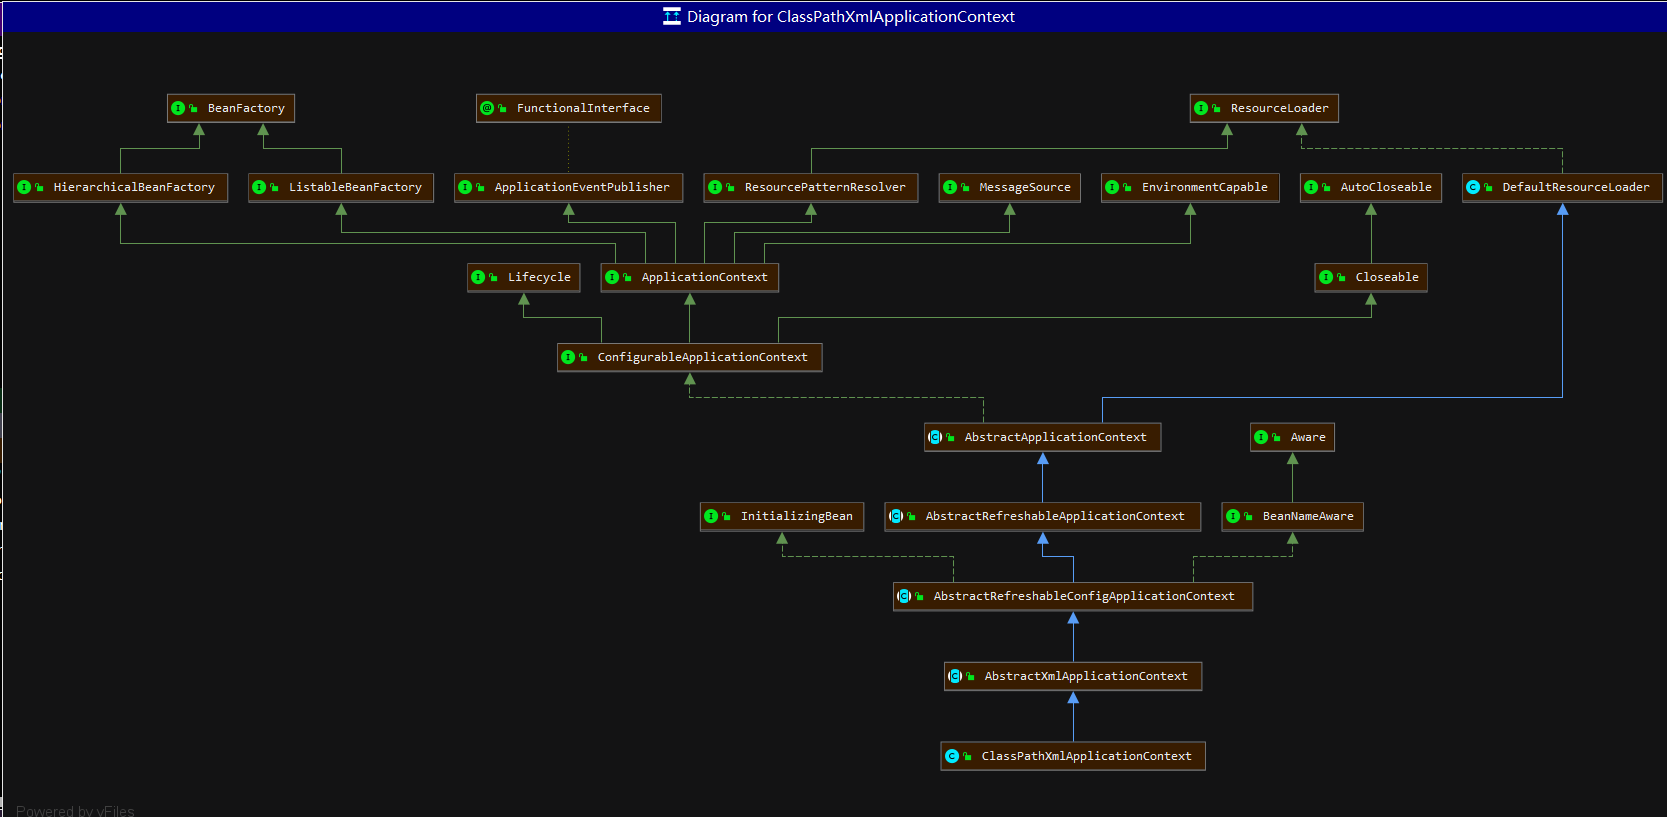Viewport: 1667px width, 817px height.
Task: Click the interface icon on ListableBeanFactory node
Action: click(259, 187)
